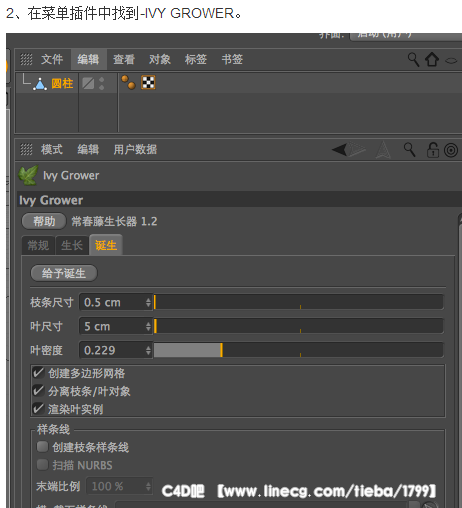The width and height of the screenshot is (462, 508).
Task: Click the 帮助 button
Action: 44,221
